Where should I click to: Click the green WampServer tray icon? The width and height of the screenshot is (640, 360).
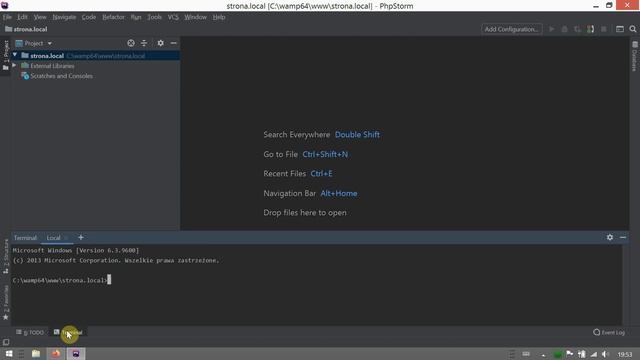coord(558,354)
